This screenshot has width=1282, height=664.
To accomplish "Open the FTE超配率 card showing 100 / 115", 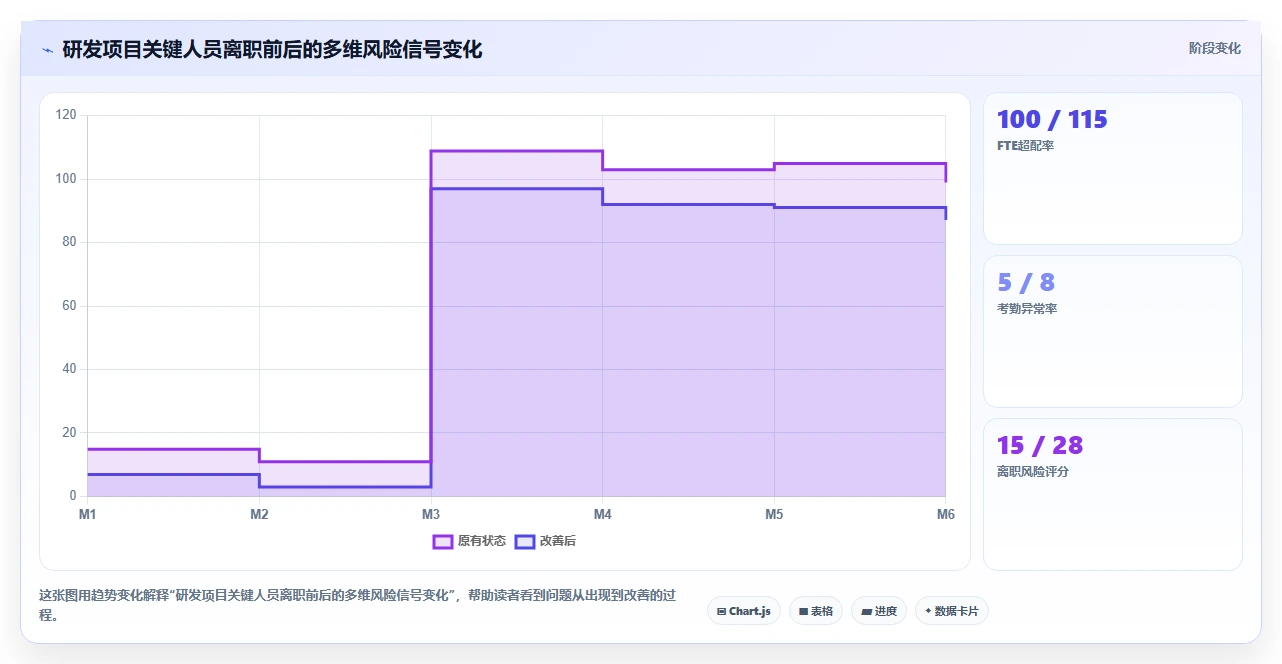I will (1113, 168).
